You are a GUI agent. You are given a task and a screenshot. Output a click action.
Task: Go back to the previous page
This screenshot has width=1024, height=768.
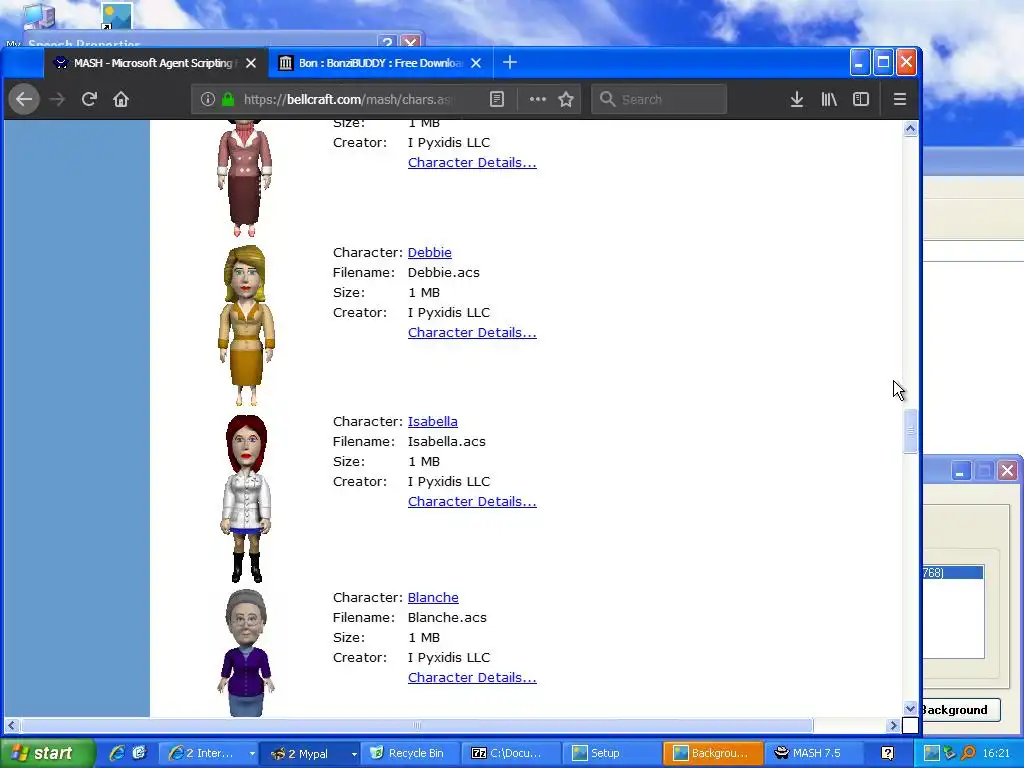pos(24,99)
